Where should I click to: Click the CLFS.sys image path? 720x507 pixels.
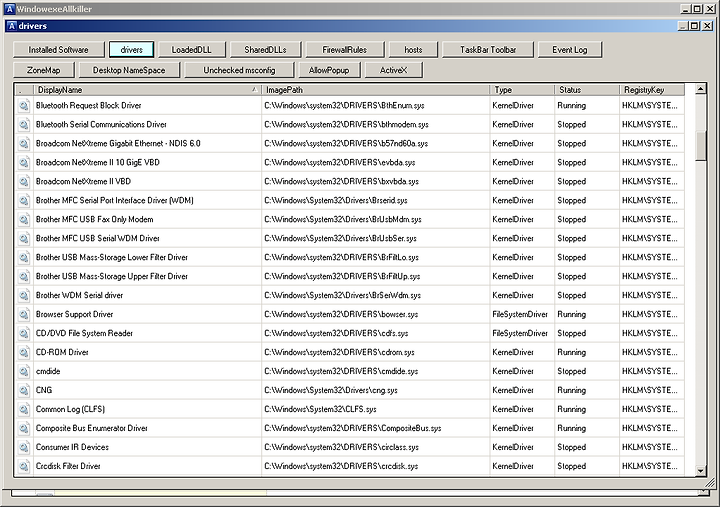tap(320, 409)
